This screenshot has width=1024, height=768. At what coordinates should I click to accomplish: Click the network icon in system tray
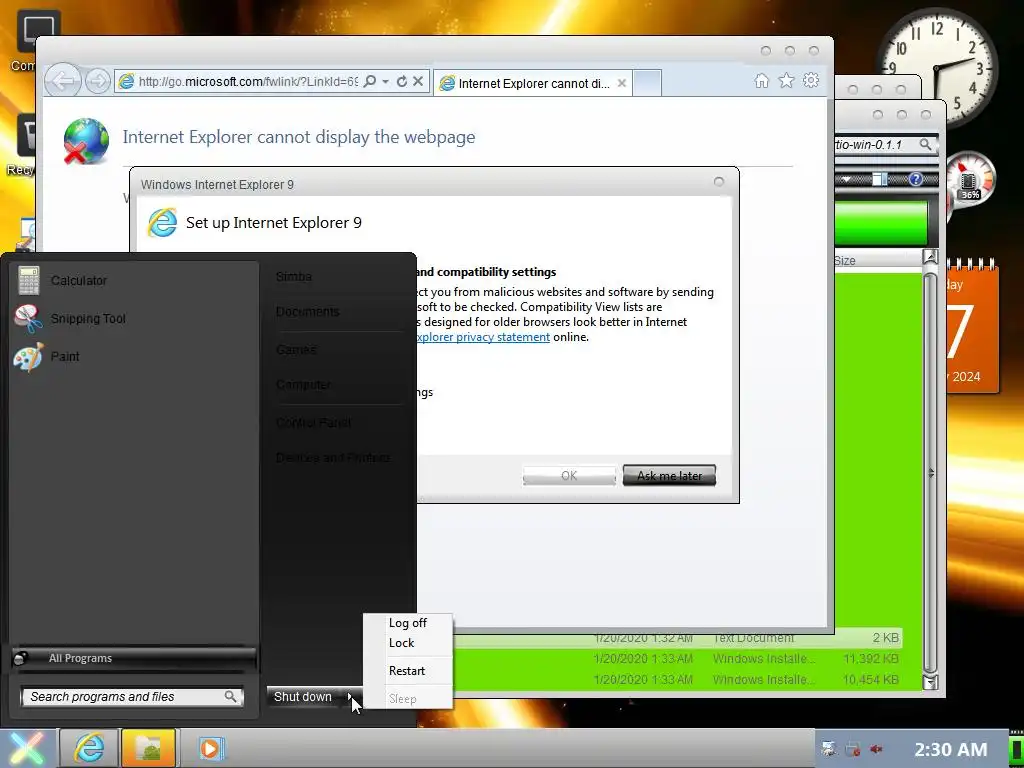click(x=853, y=749)
